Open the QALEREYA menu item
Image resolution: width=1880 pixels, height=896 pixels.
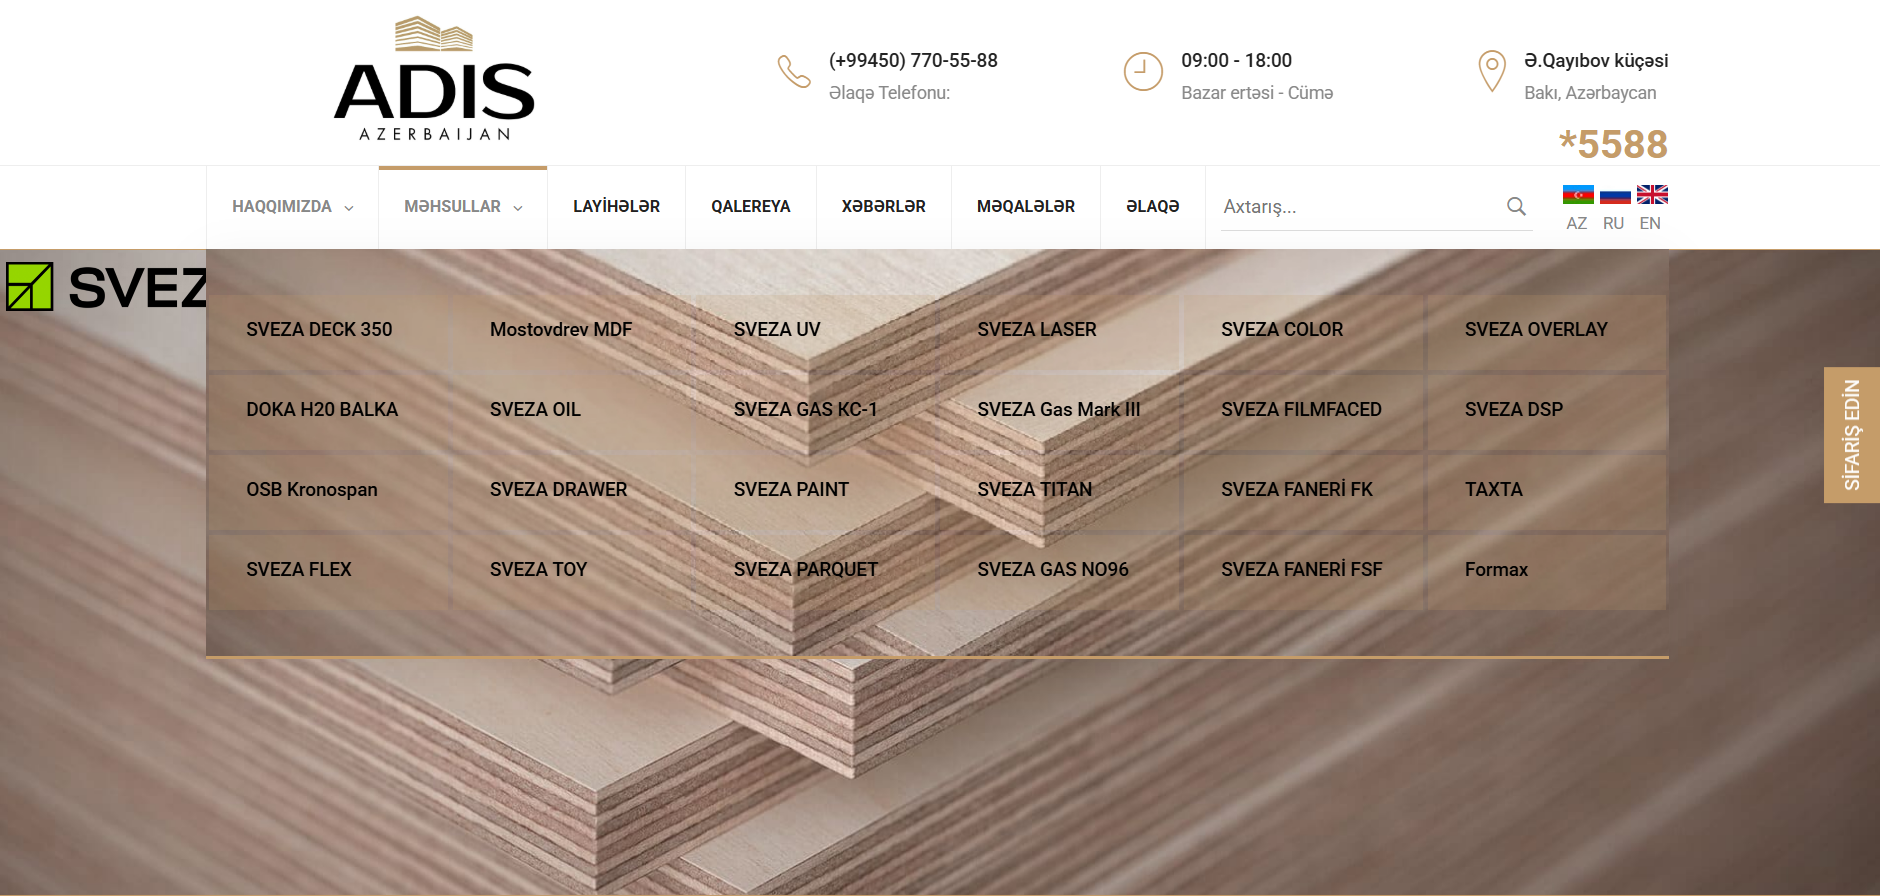click(x=750, y=207)
